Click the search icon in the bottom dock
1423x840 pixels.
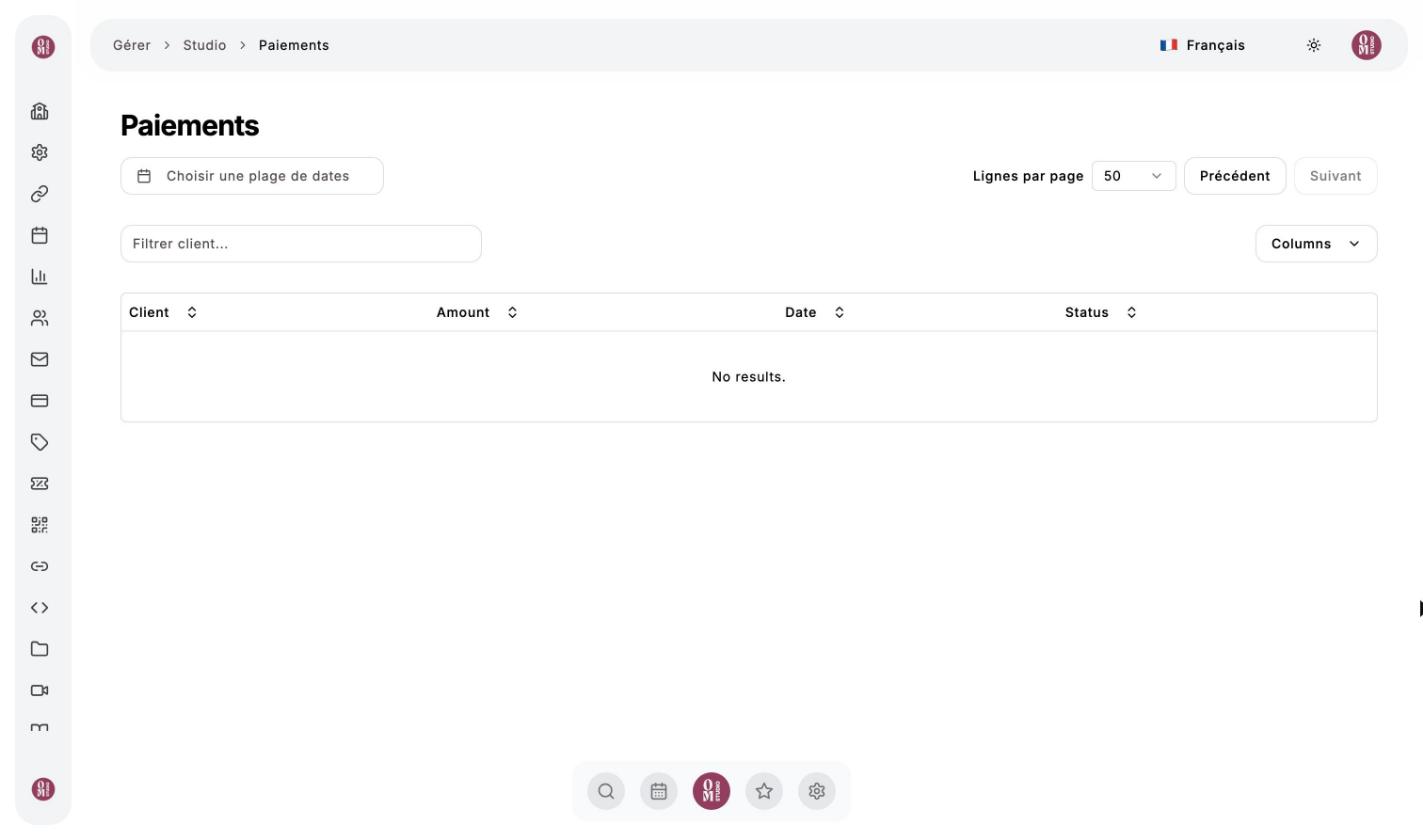coord(606,791)
